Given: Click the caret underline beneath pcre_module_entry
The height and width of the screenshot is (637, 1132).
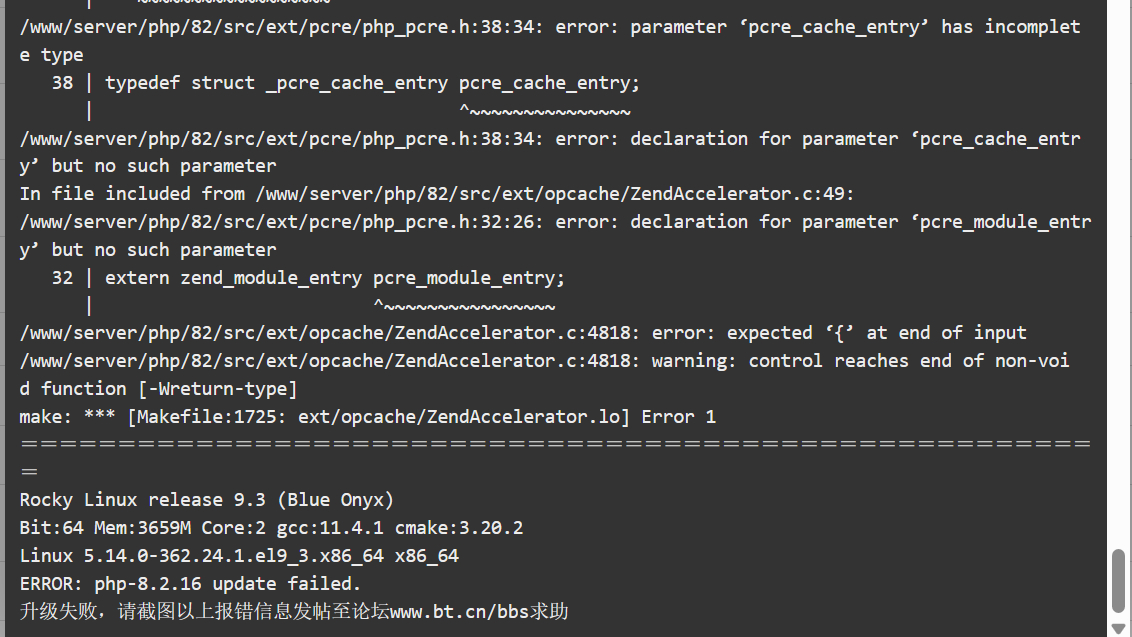Looking at the screenshot, I should point(464,306).
